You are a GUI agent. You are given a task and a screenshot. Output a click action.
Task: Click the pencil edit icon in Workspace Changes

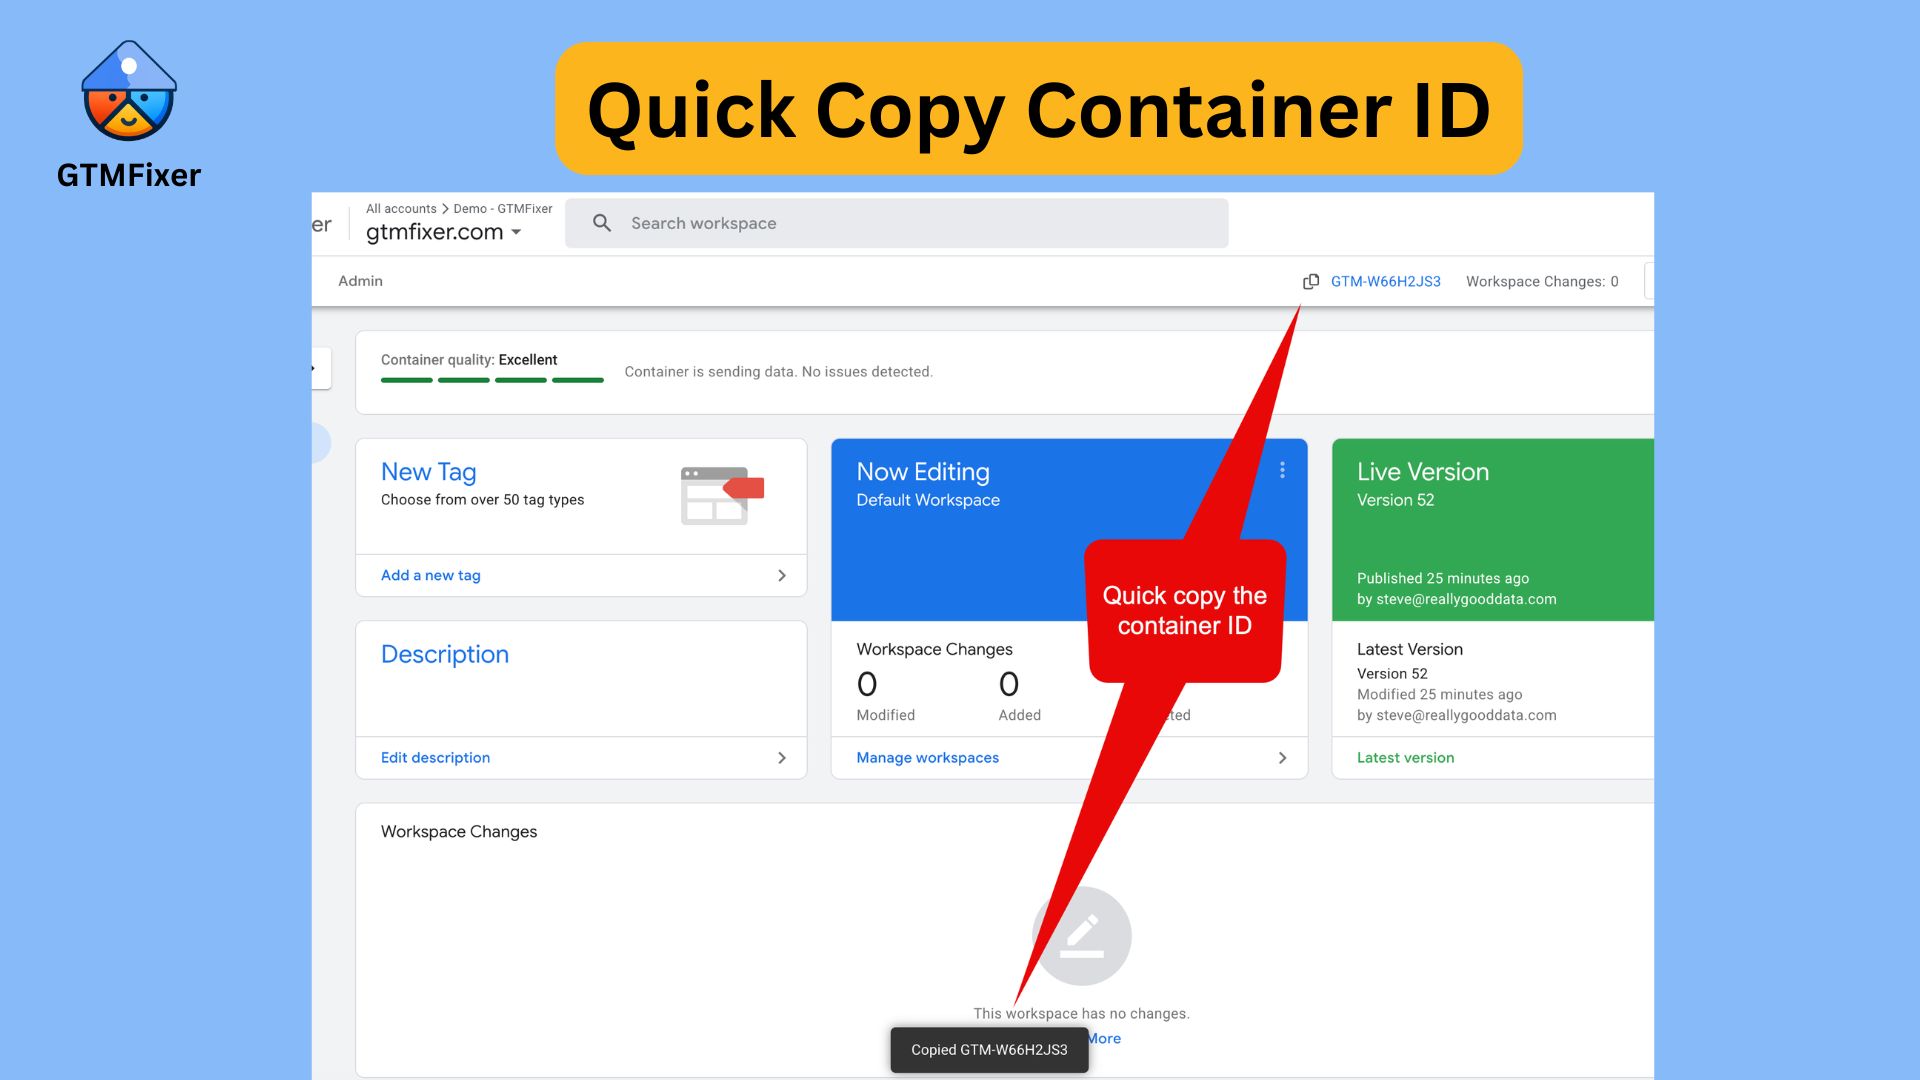coord(1082,936)
